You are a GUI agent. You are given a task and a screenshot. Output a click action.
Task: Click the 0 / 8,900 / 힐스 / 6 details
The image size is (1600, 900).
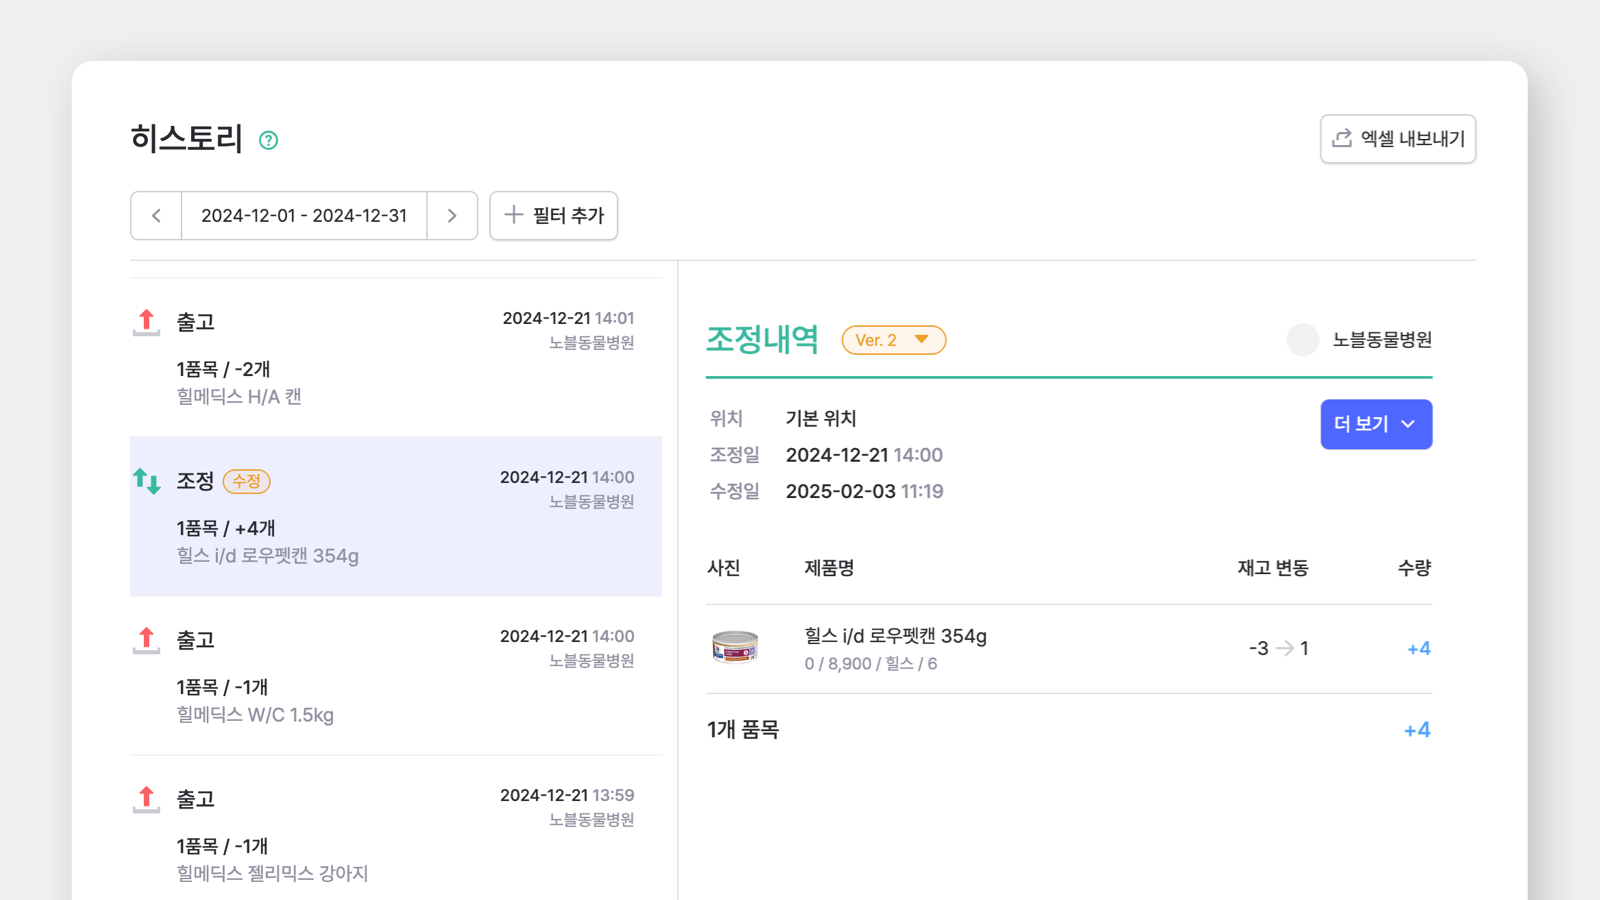(871, 664)
